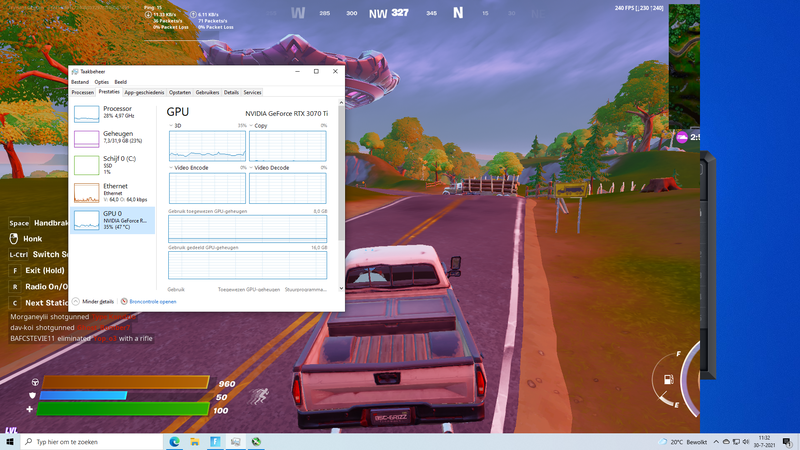The width and height of the screenshot is (800, 450).
Task: Click the 3D engine graph
Action: click(207, 146)
